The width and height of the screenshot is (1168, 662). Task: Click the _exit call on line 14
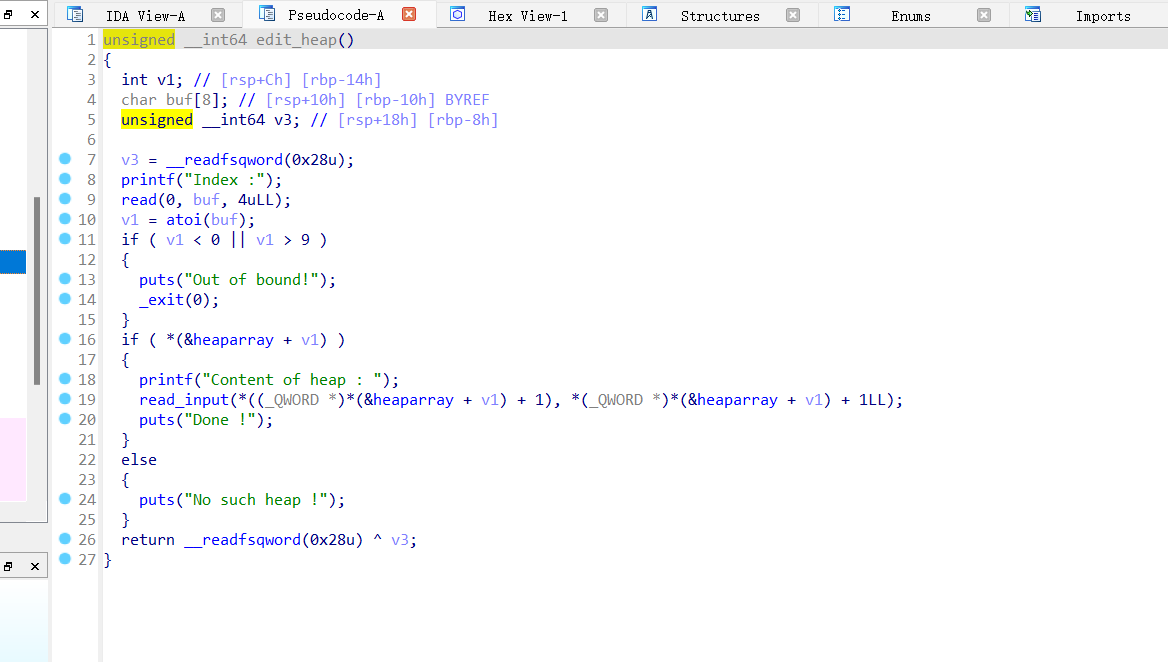162,299
